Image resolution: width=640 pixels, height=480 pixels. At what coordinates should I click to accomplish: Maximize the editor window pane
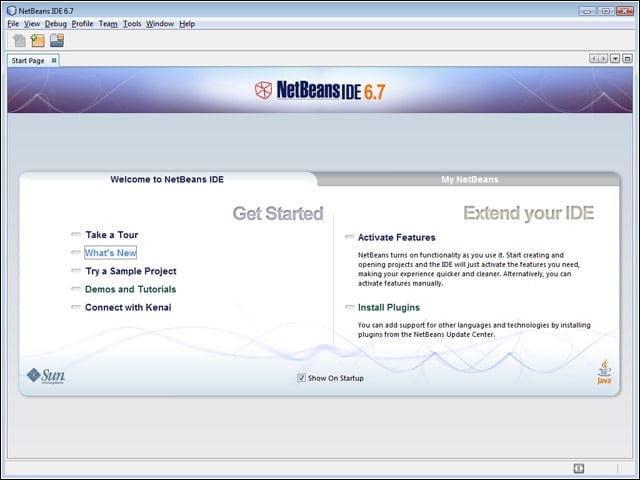pyautogui.click(x=627, y=59)
